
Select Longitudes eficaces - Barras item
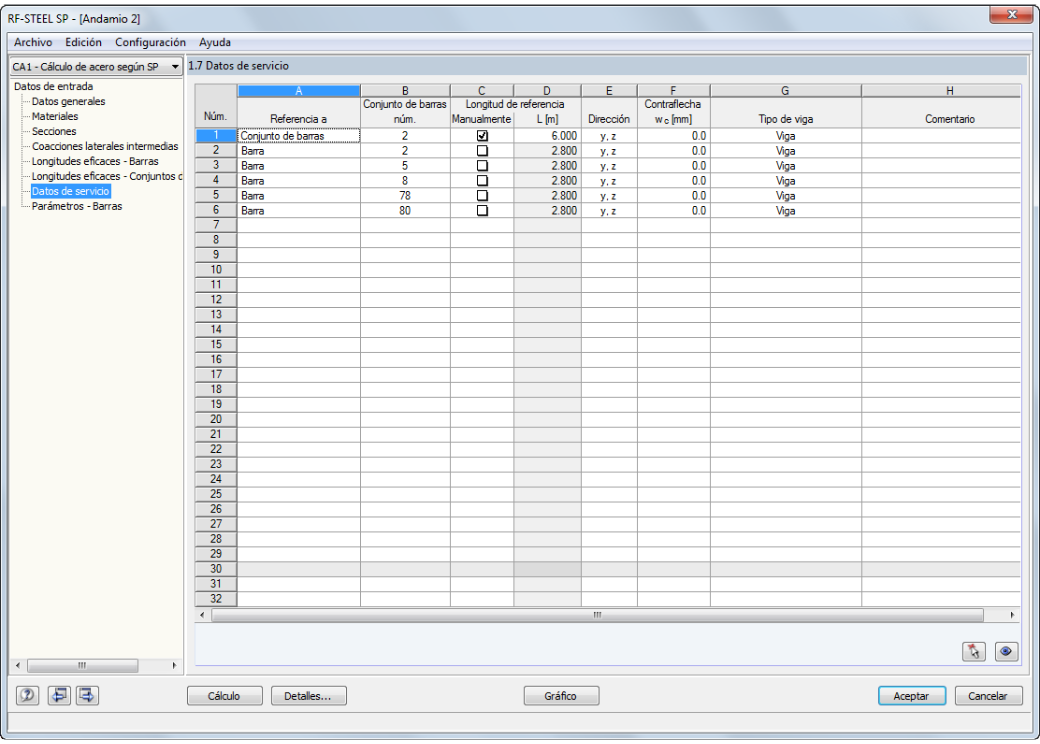coord(95,161)
